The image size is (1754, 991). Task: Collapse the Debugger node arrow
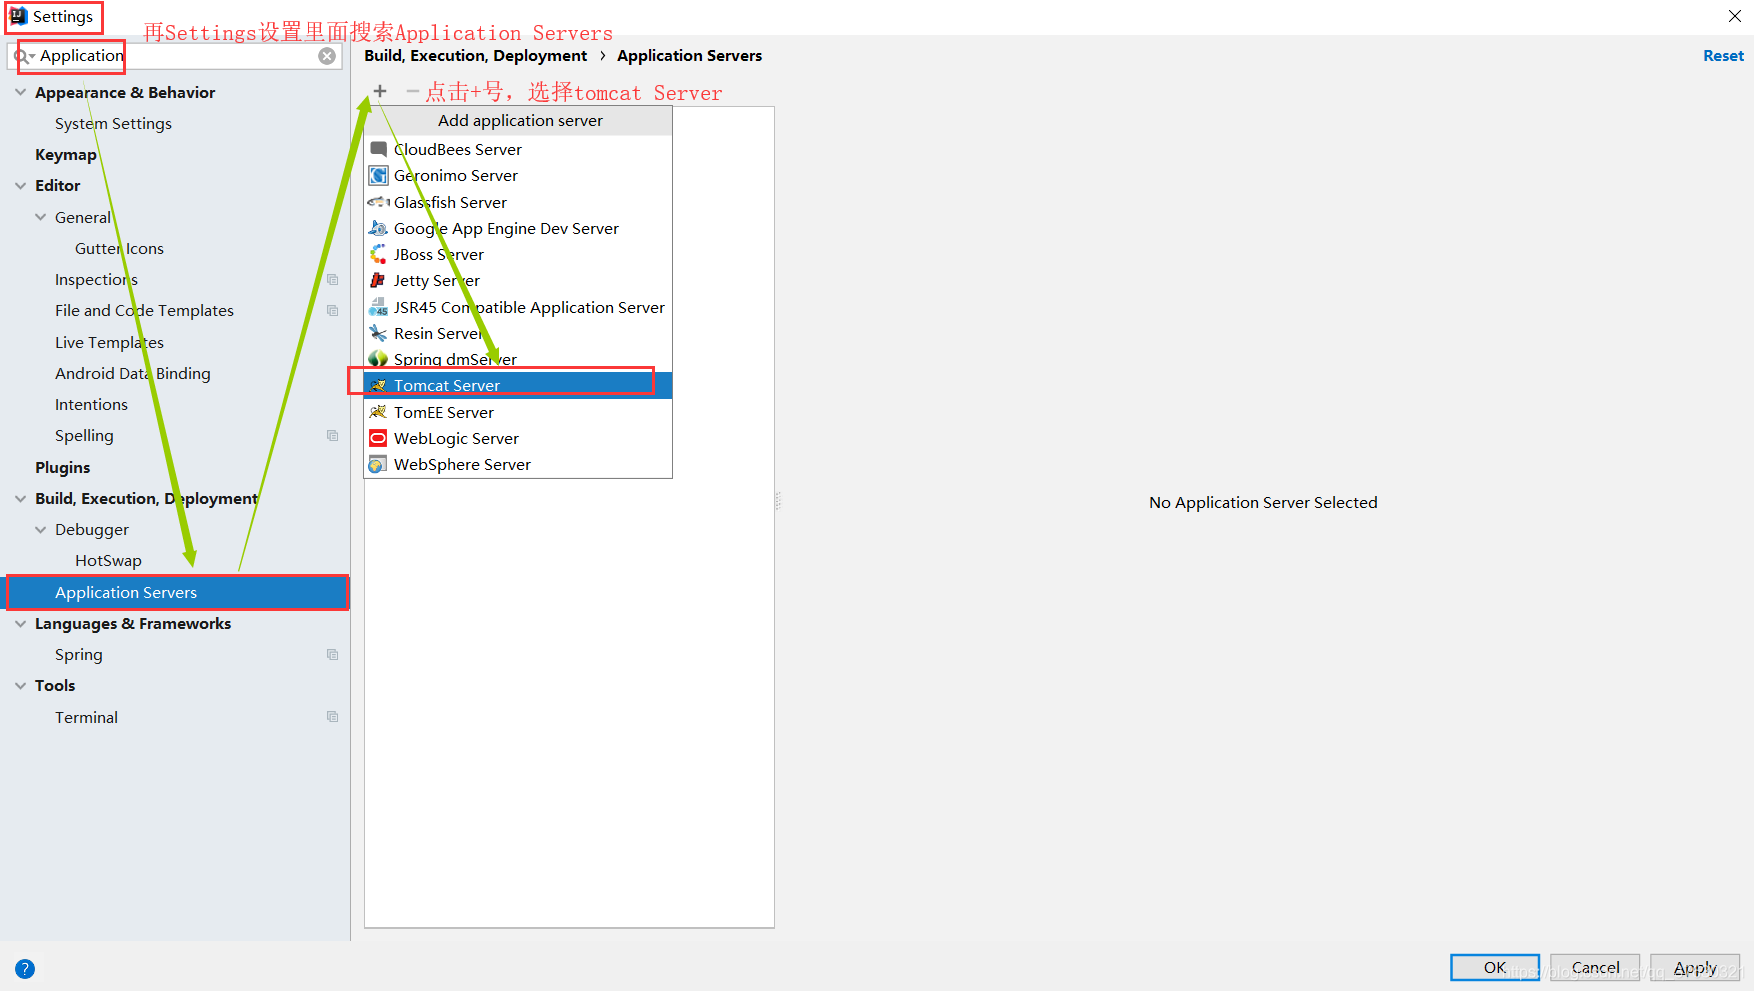[x=41, y=529]
